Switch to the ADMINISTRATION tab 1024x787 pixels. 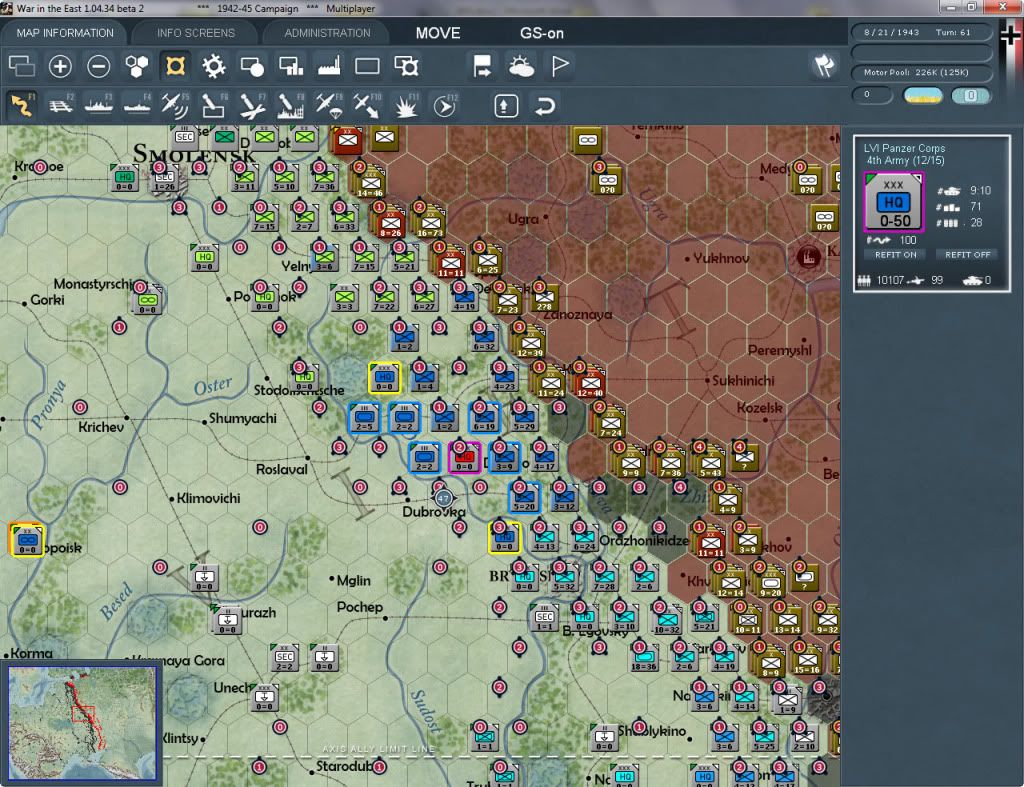pos(327,33)
